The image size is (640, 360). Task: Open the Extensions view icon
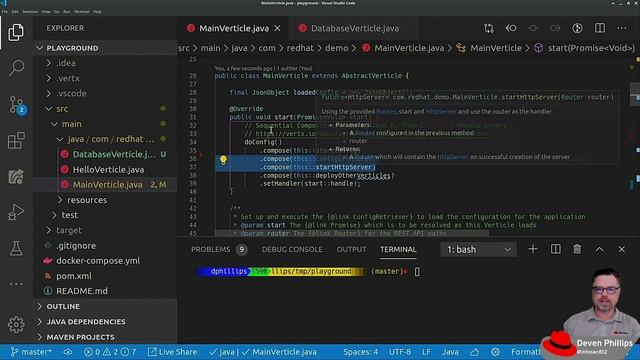(16, 141)
